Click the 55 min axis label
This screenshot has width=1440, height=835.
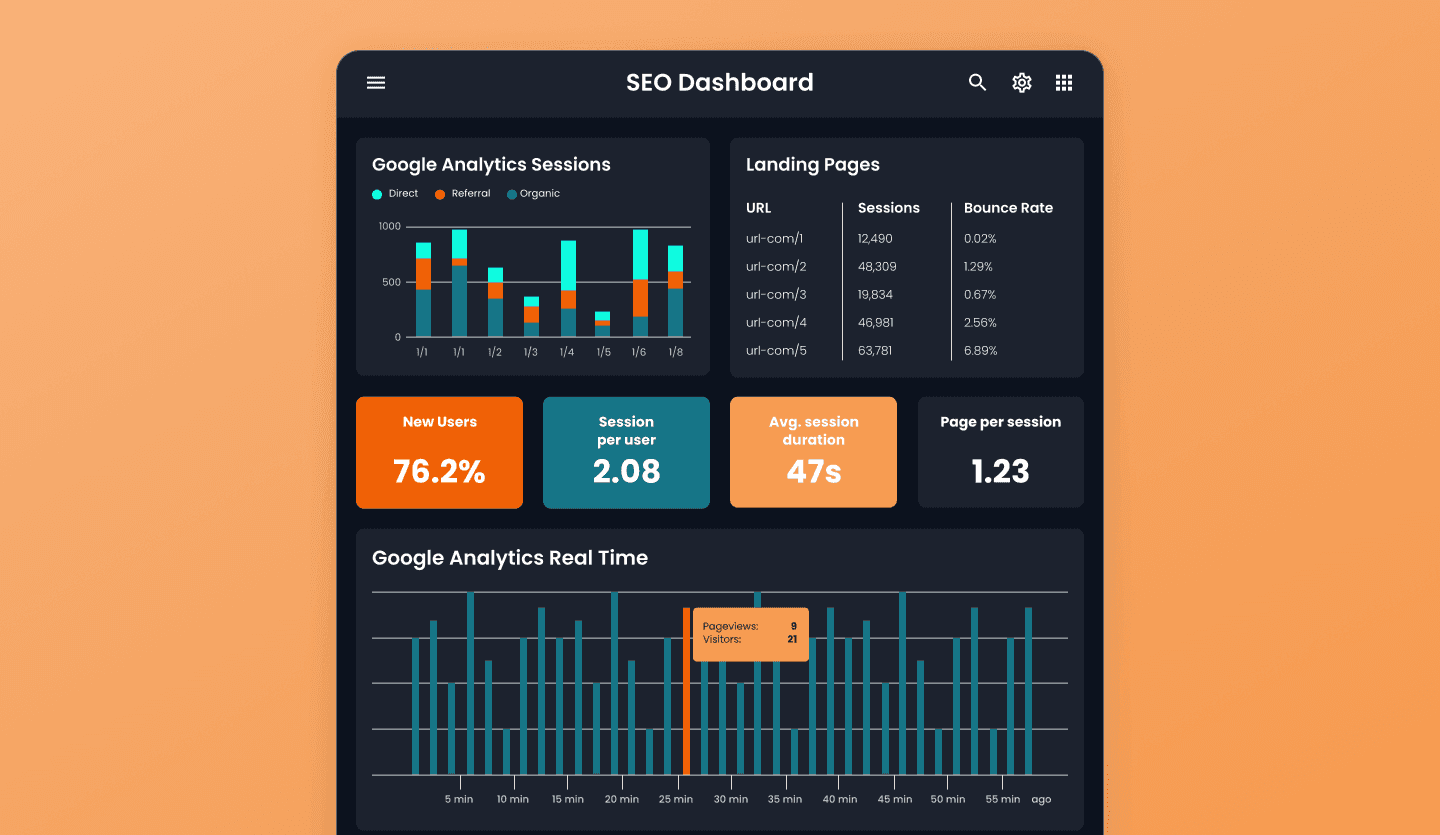pos(1003,799)
